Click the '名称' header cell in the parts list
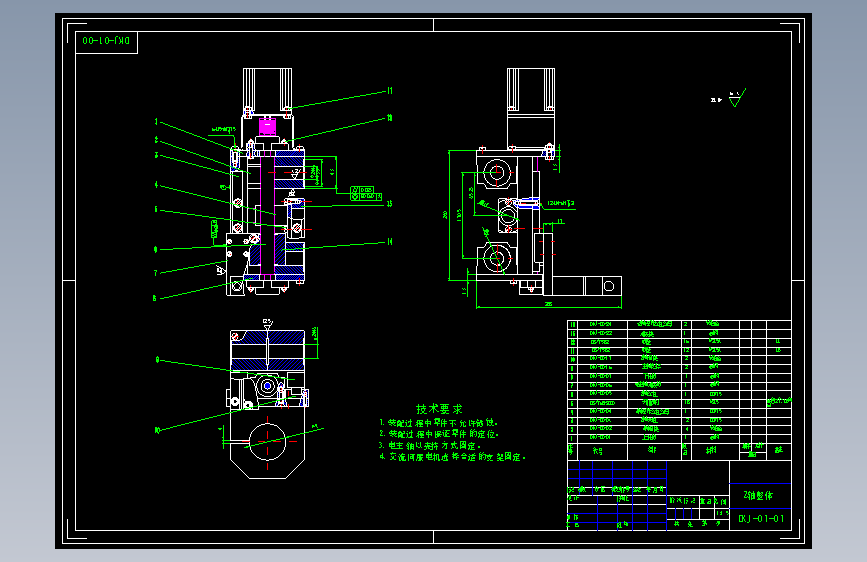Viewport: 867px width, 562px height. tap(653, 450)
